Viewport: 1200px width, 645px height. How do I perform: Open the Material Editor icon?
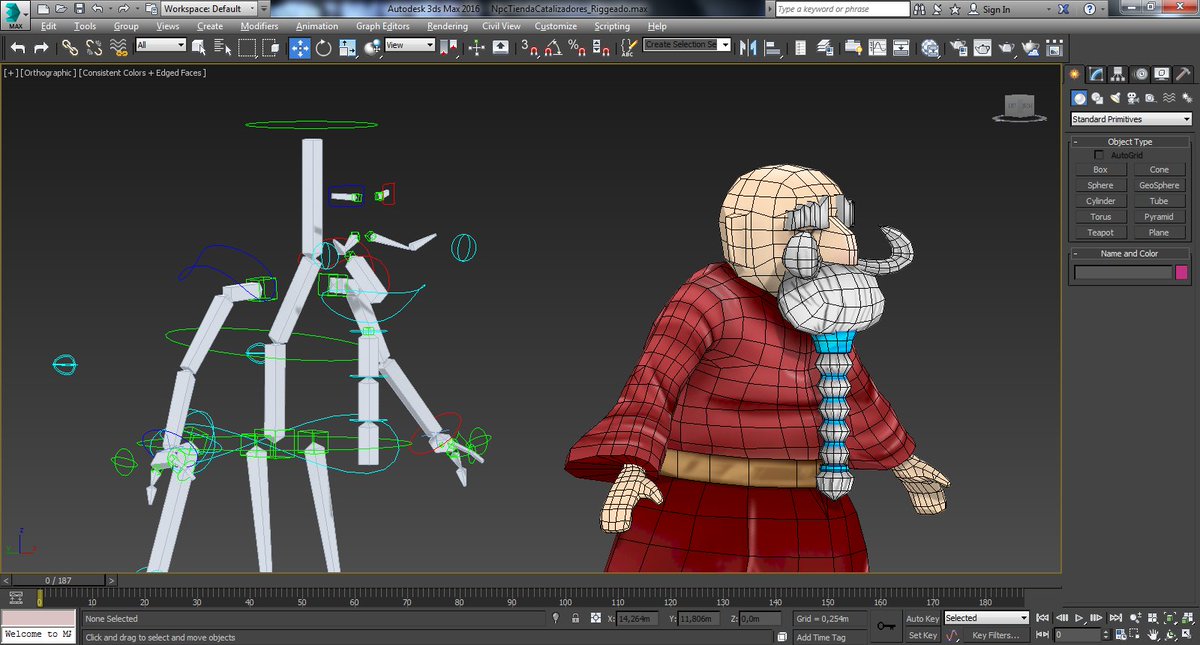coord(930,47)
